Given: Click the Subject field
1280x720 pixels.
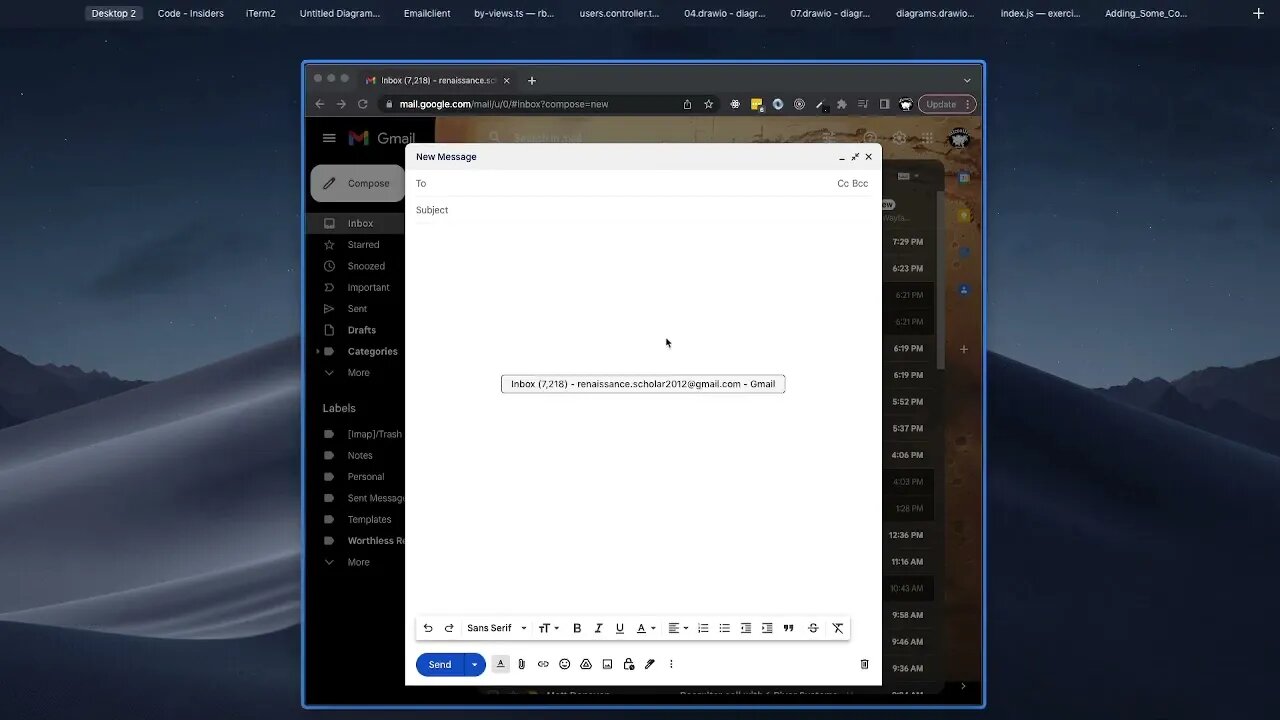Looking at the screenshot, I should [643, 210].
